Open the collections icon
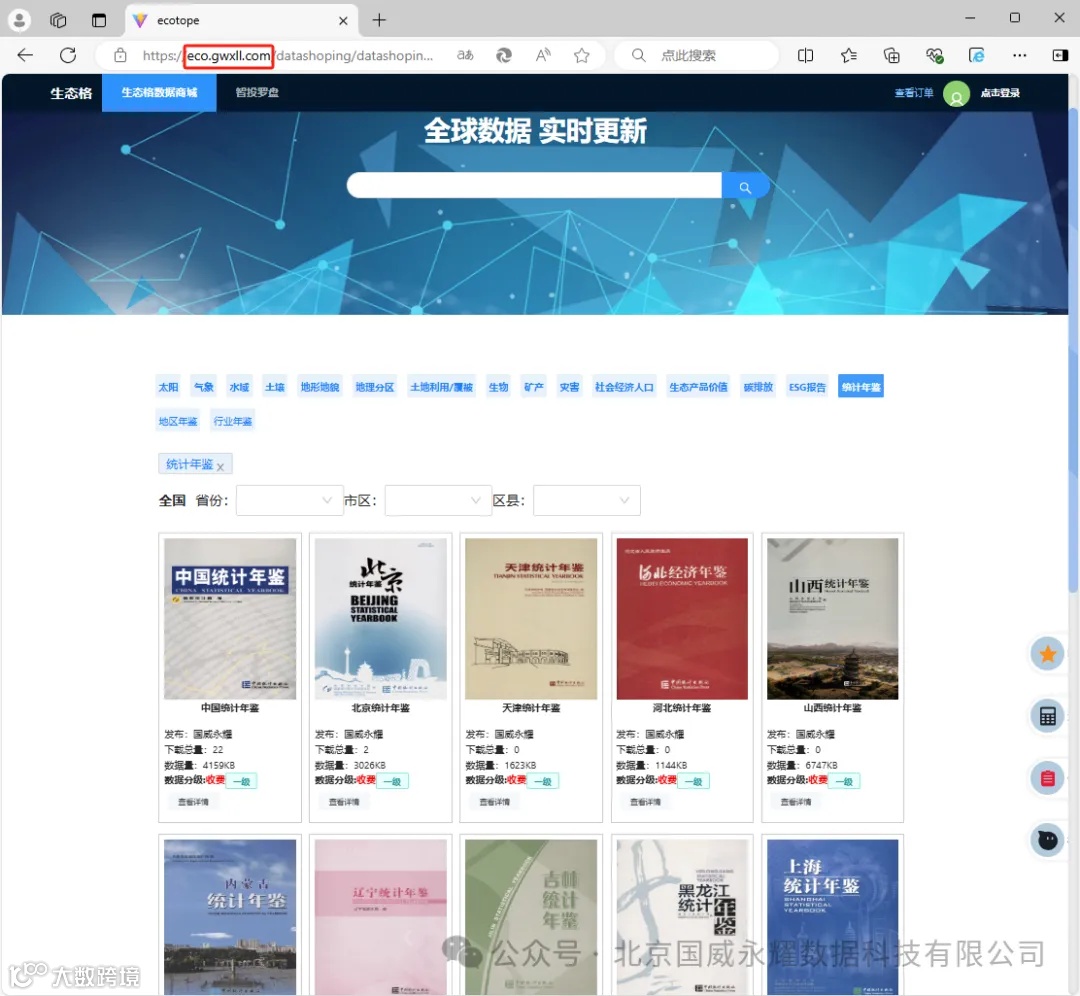The image size is (1080, 996). pos(891,55)
